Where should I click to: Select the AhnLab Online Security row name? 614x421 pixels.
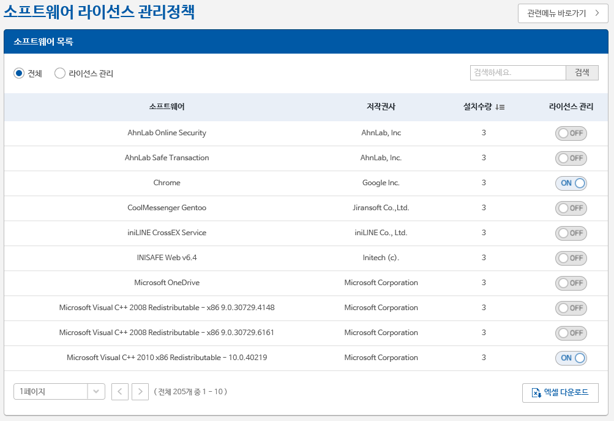(x=167, y=133)
